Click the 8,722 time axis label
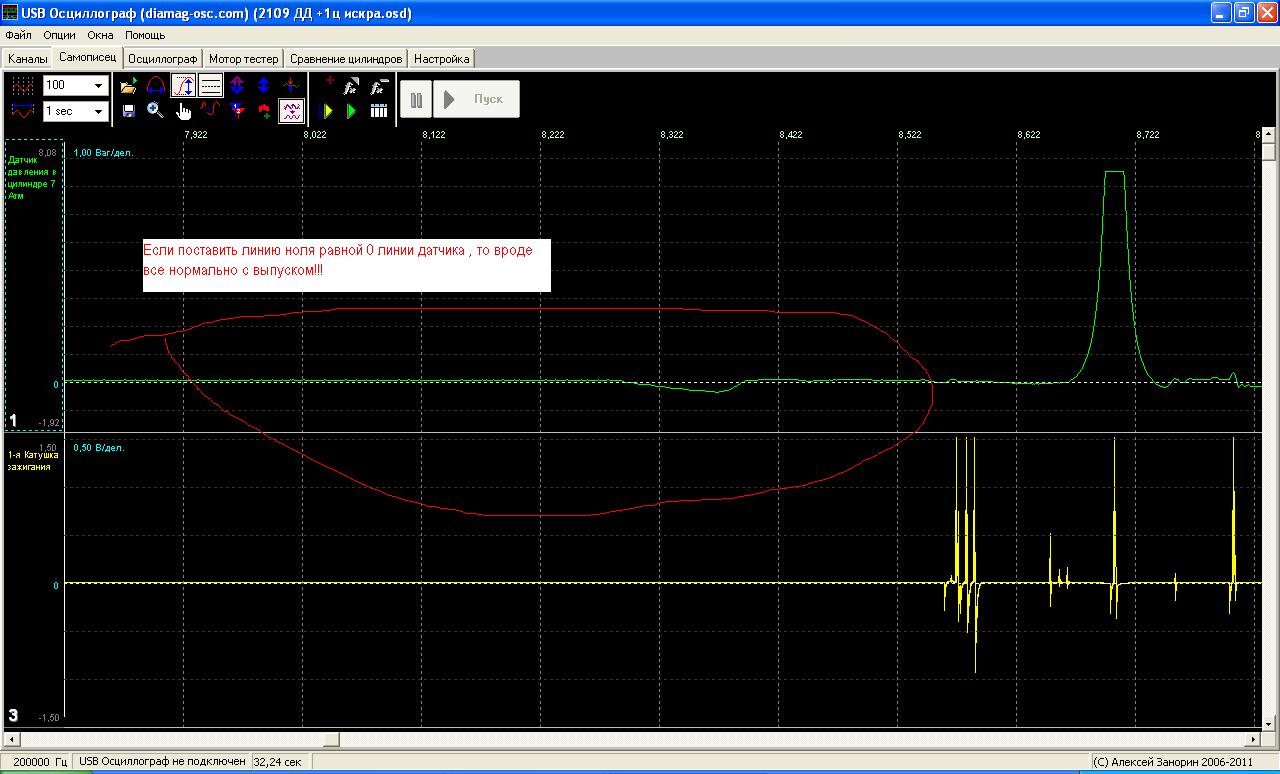The width and height of the screenshot is (1280, 774). coord(1146,134)
